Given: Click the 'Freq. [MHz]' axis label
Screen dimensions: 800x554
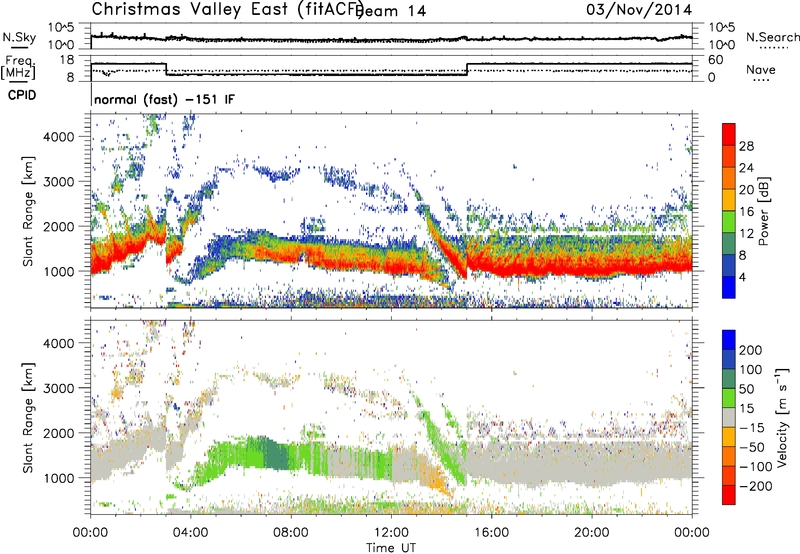Looking at the screenshot, I should coord(18,67).
